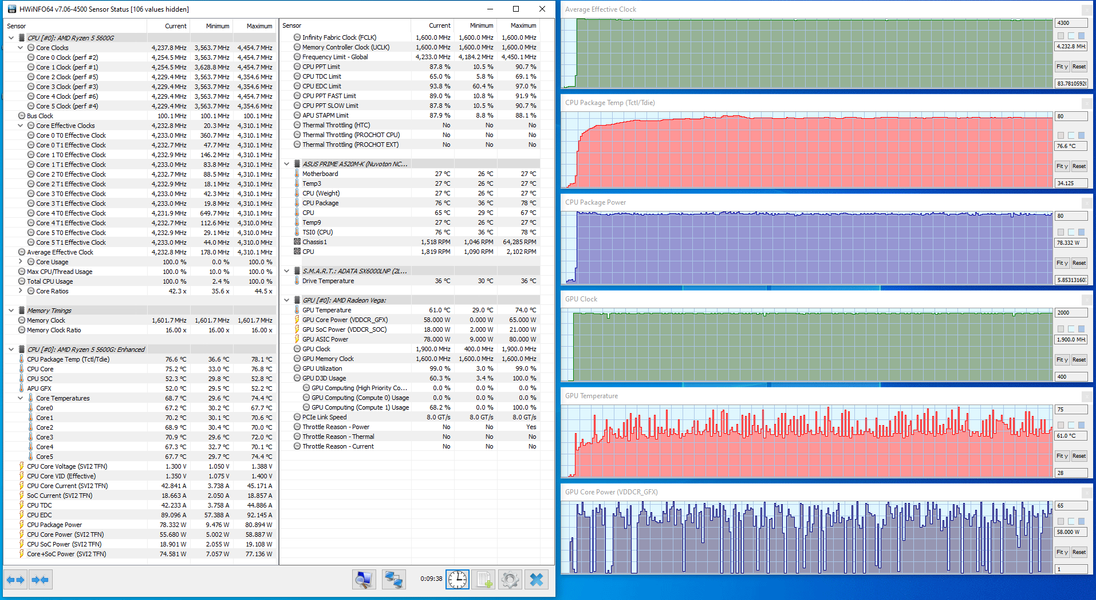
Task: Click the network computers remote monitoring icon
Action: tap(394, 580)
